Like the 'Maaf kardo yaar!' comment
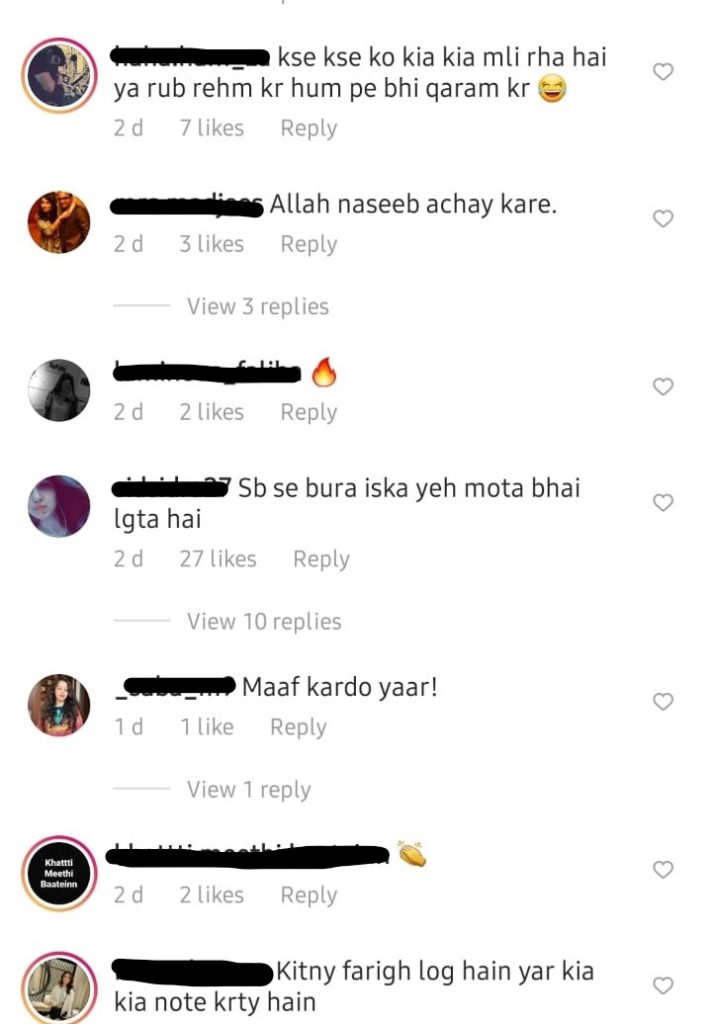Viewport: 712px width, 1024px height. pyautogui.click(x=663, y=701)
